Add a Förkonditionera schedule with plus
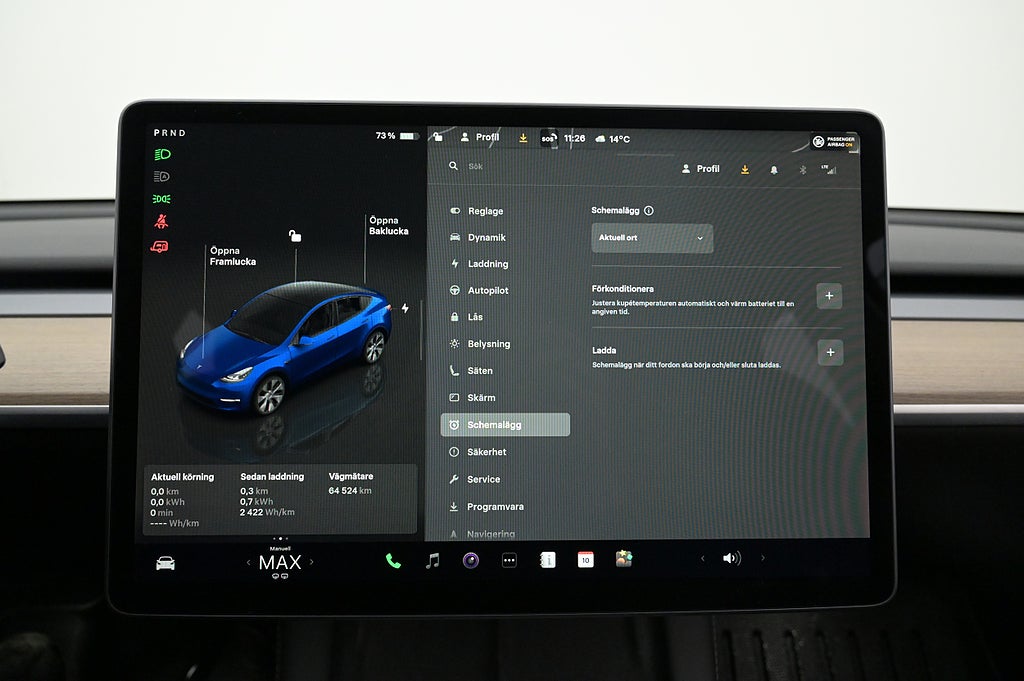 pyautogui.click(x=829, y=296)
